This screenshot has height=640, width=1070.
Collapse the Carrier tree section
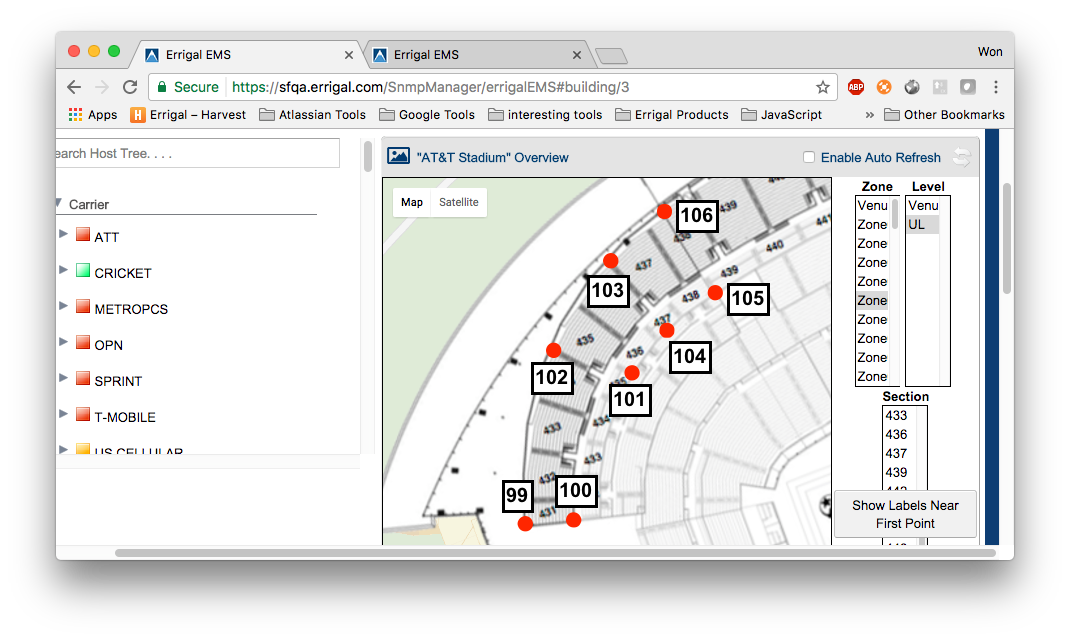[x=58, y=203]
